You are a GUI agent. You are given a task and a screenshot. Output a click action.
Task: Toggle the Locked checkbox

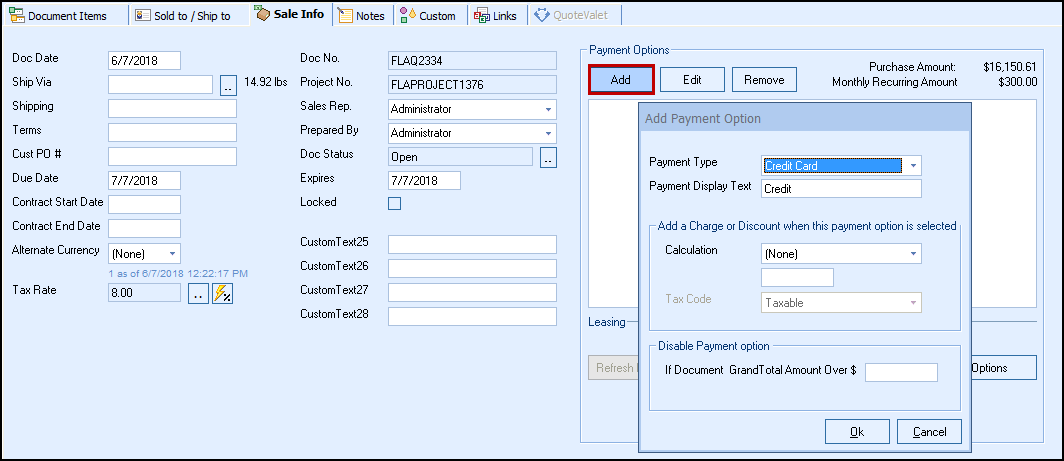[394, 204]
